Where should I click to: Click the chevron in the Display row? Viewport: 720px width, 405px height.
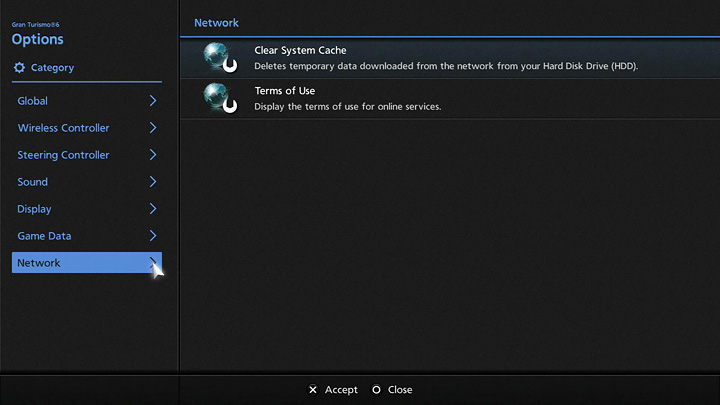(x=153, y=209)
